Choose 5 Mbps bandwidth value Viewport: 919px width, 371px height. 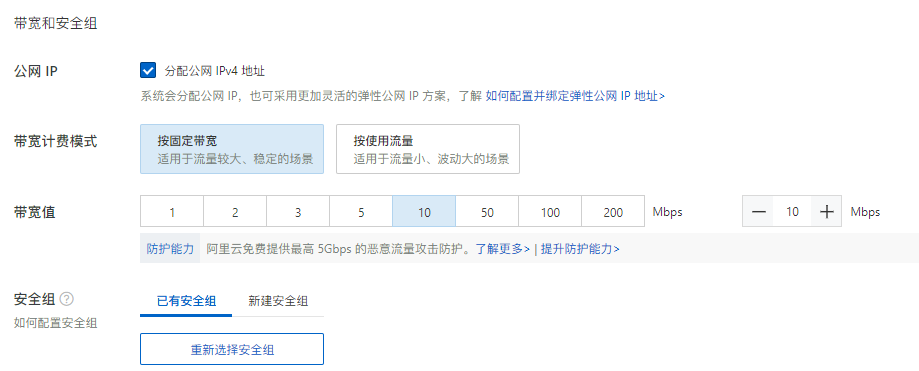pos(361,212)
